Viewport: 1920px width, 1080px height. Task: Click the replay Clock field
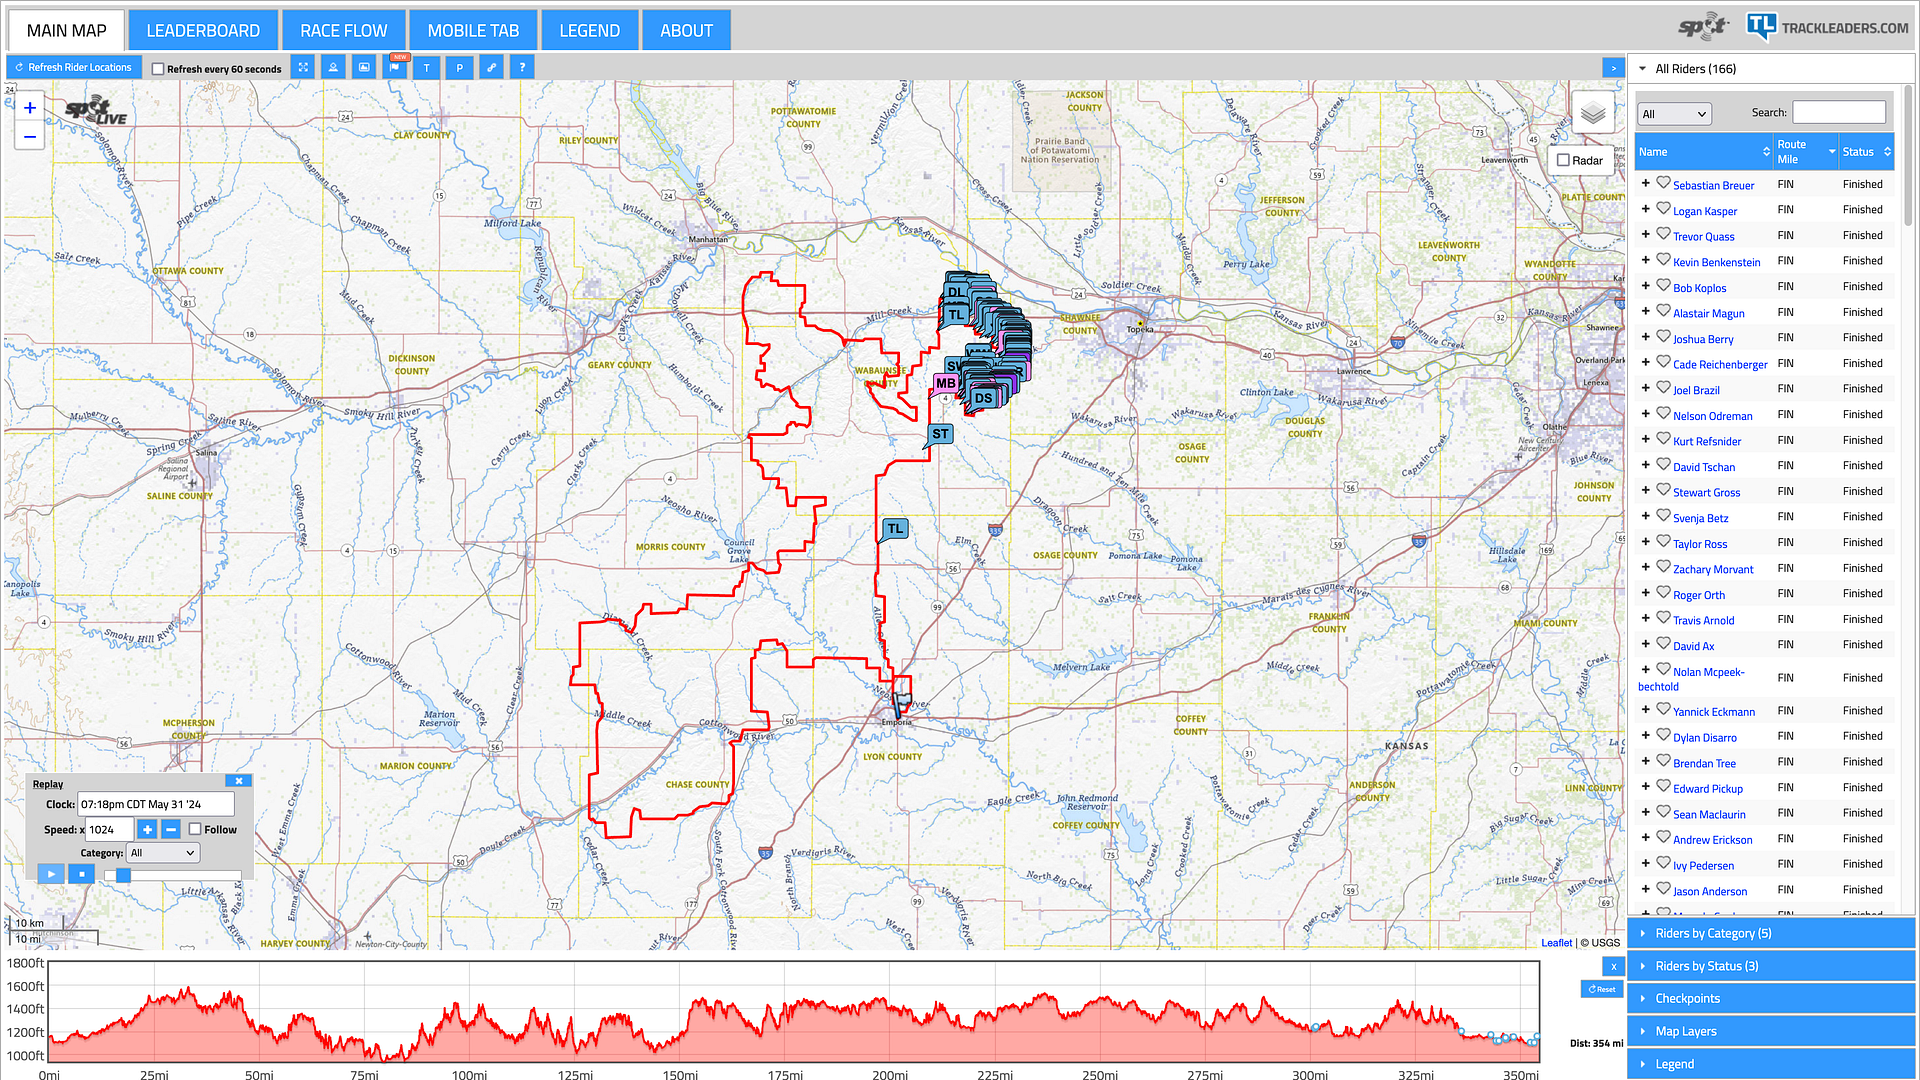[156, 804]
